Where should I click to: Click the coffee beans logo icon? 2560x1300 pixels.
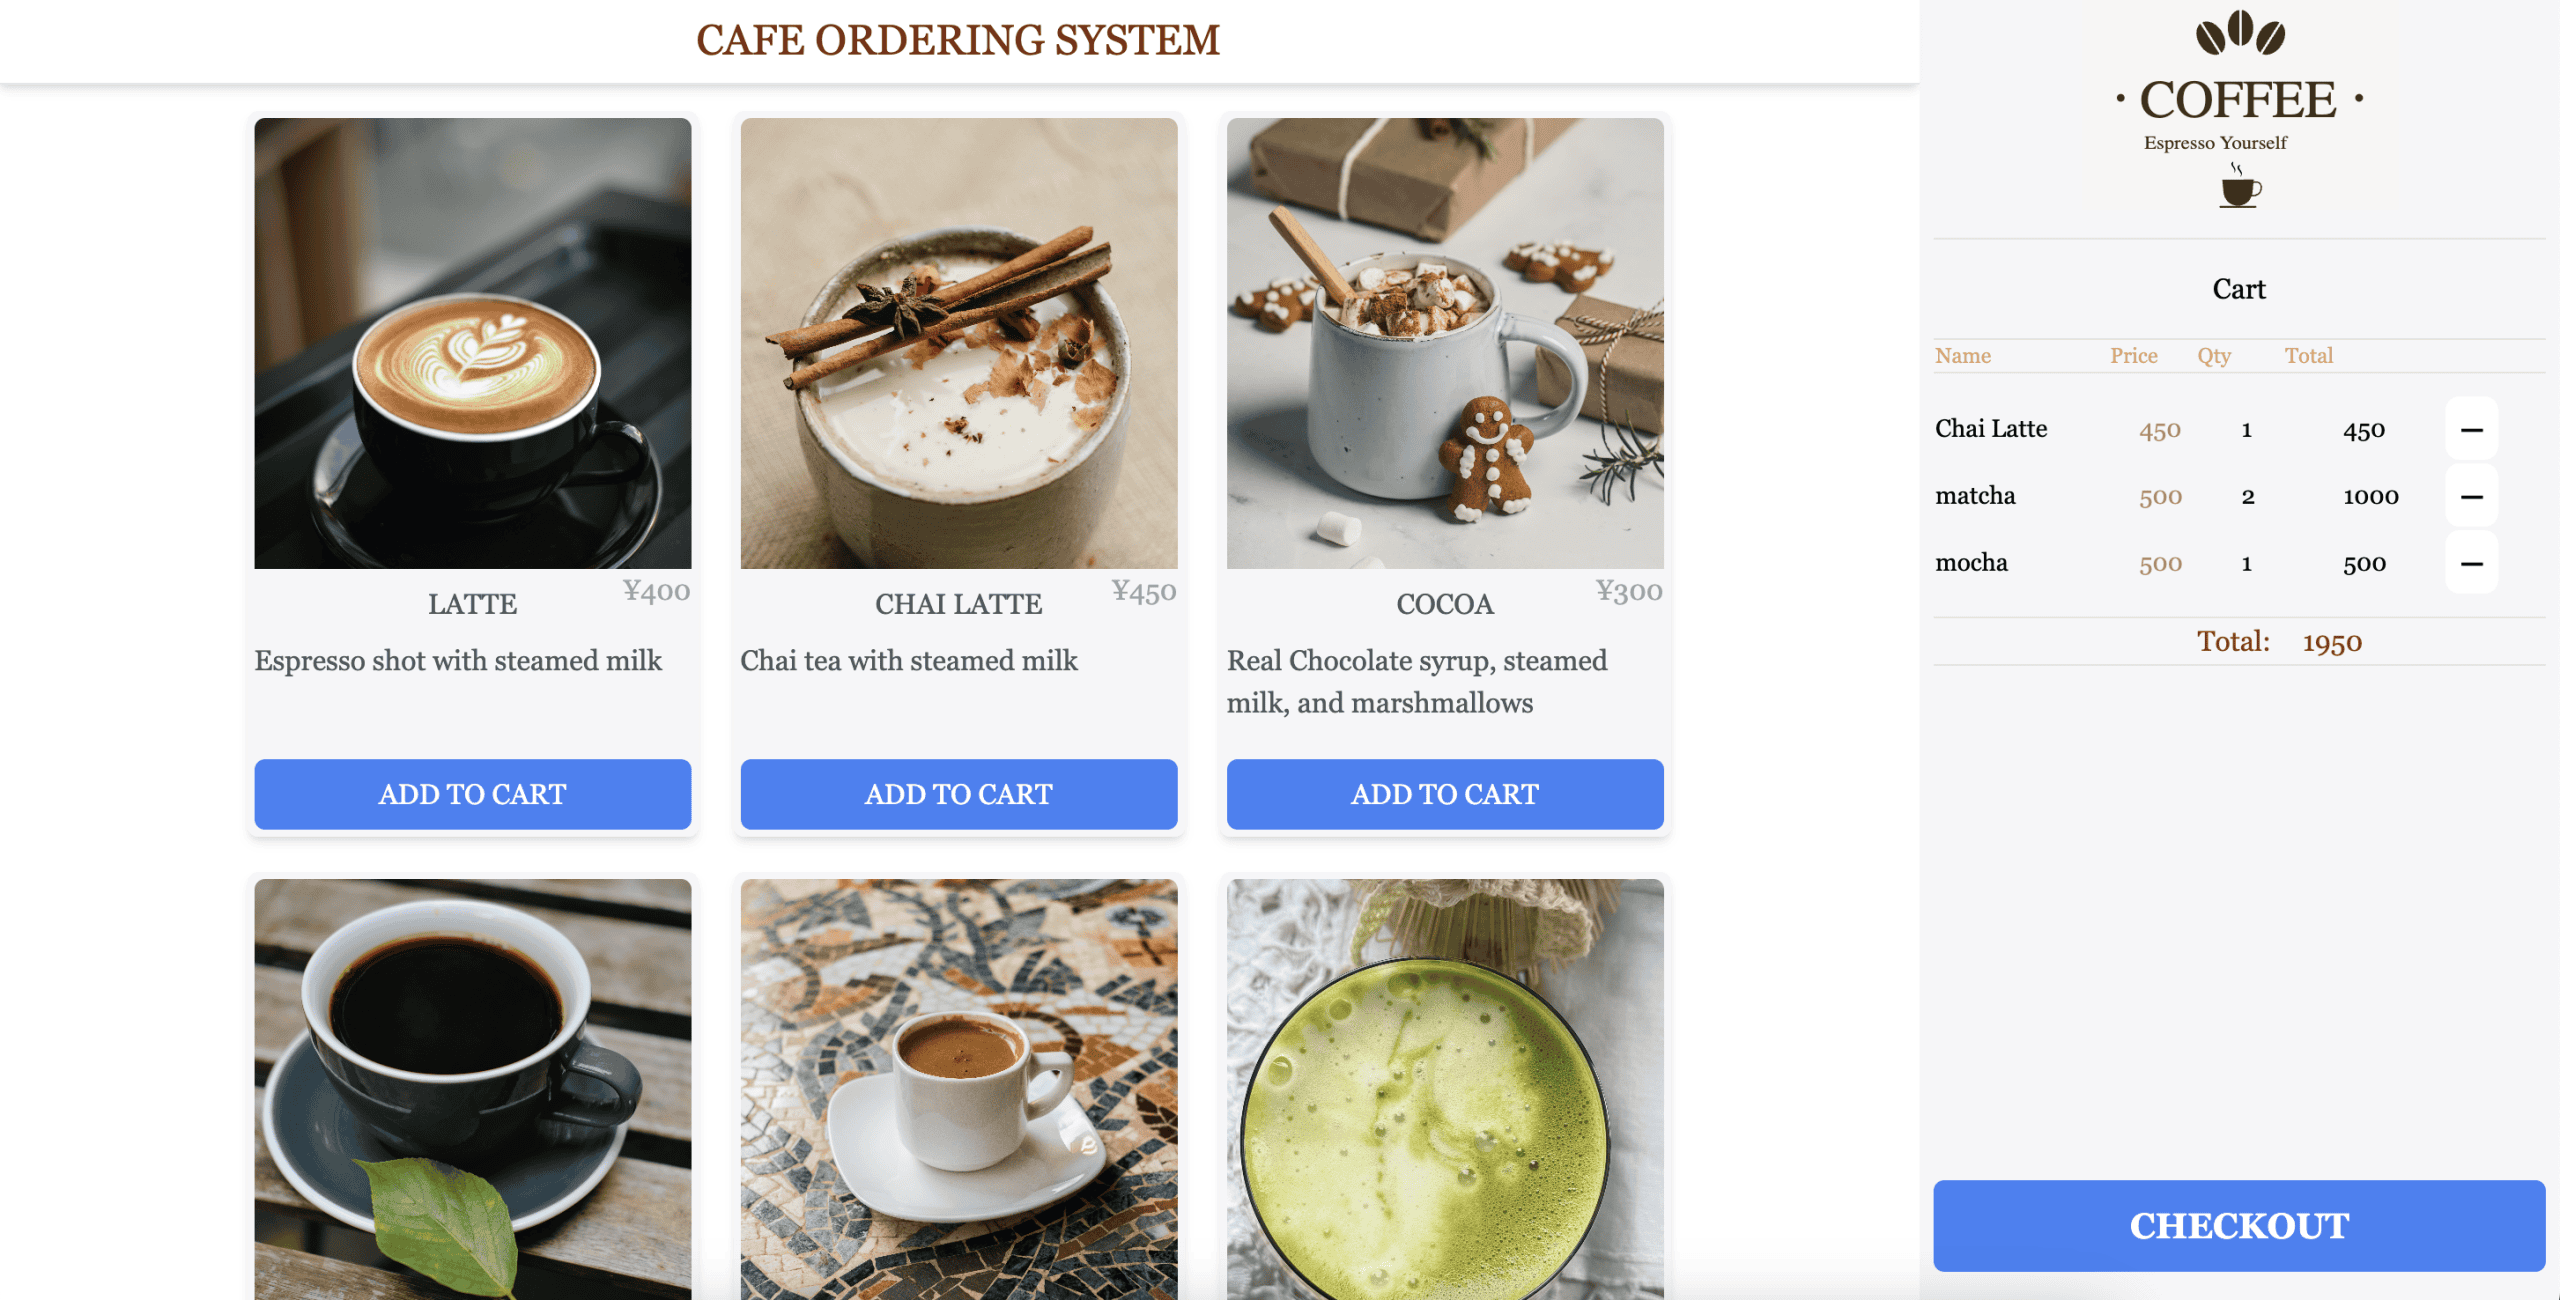click(x=2240, y=32)
